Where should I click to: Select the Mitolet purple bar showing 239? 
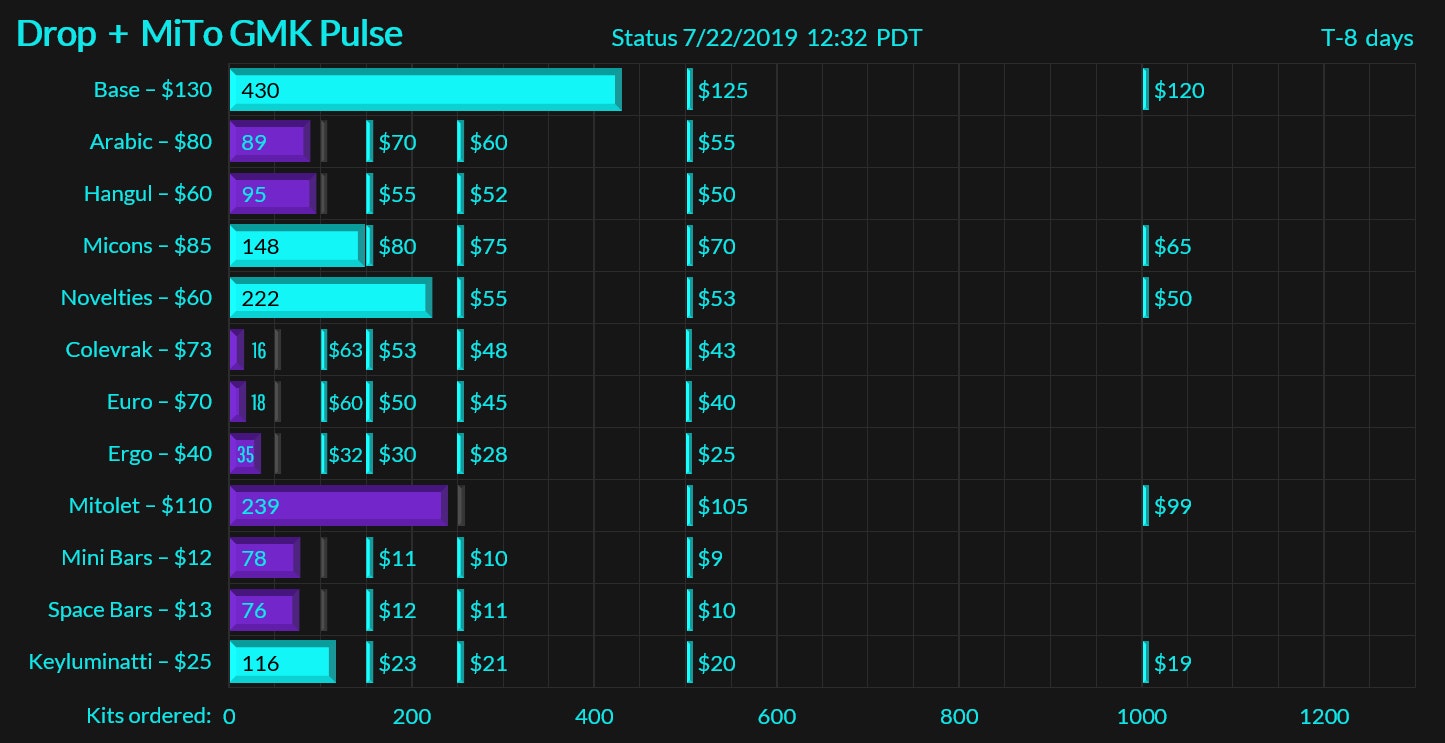(x=338, y=506)
